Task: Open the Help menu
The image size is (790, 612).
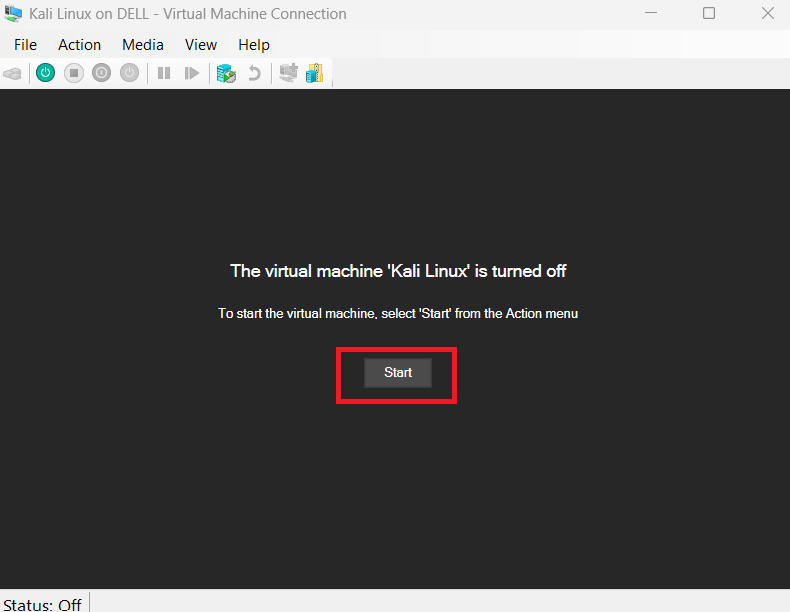Action: (x=254, y=45)
